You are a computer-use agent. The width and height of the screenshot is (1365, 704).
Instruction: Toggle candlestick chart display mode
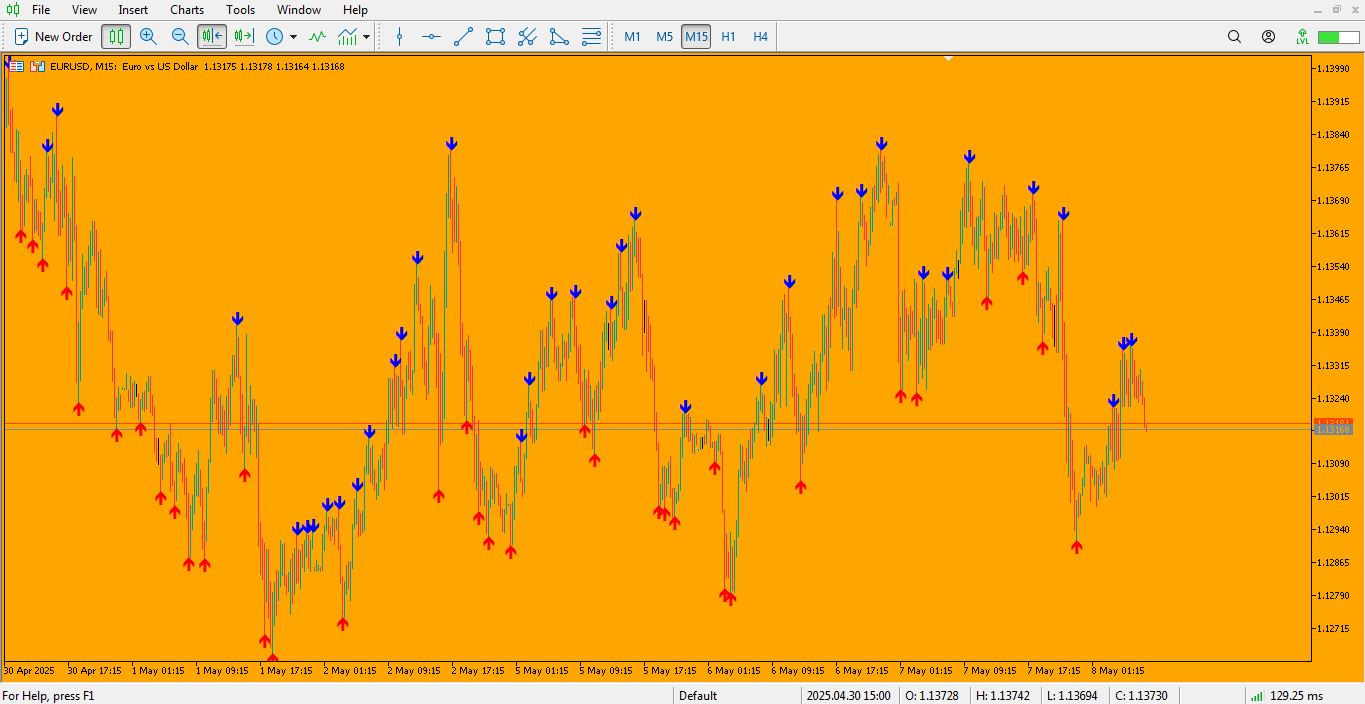(116, 37)
